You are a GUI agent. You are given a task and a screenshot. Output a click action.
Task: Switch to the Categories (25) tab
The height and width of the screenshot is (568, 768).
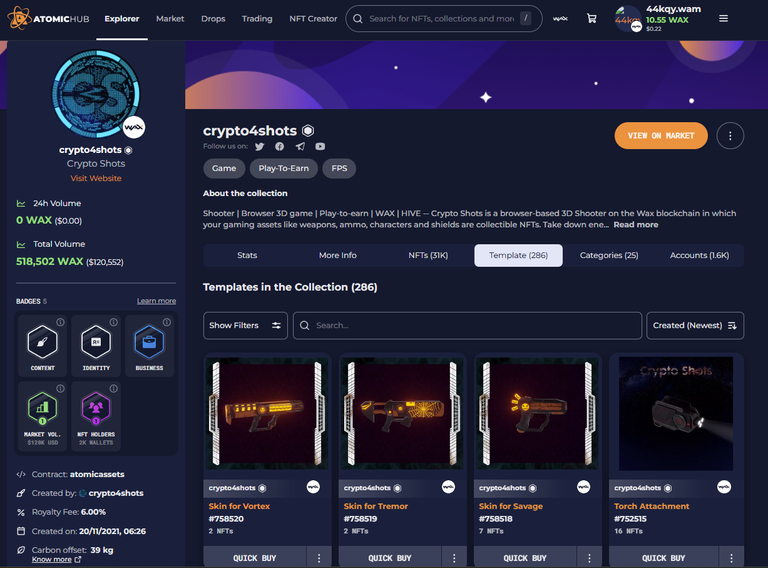coord(609,255)
